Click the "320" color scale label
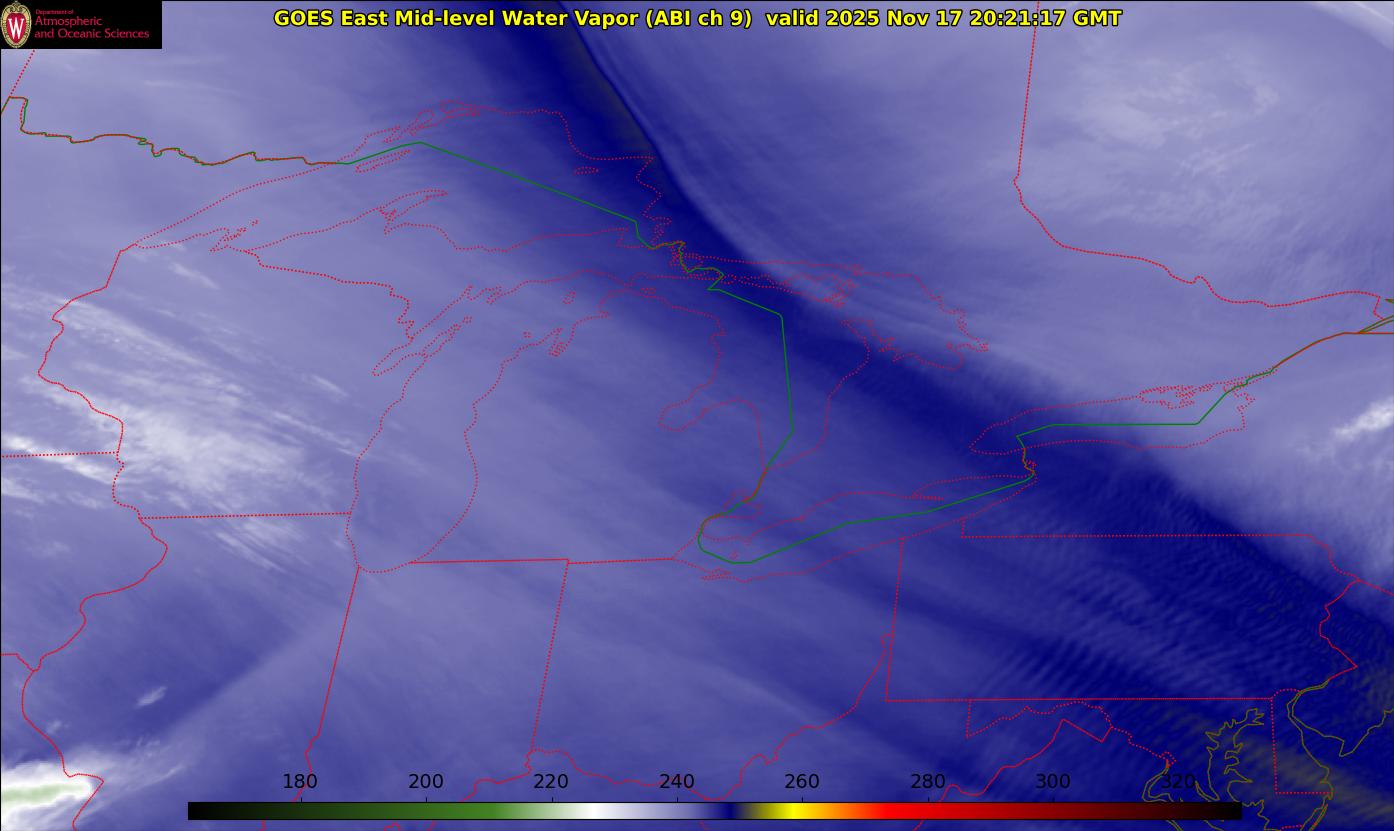 pyautogui.click(x=1178, y=782)
